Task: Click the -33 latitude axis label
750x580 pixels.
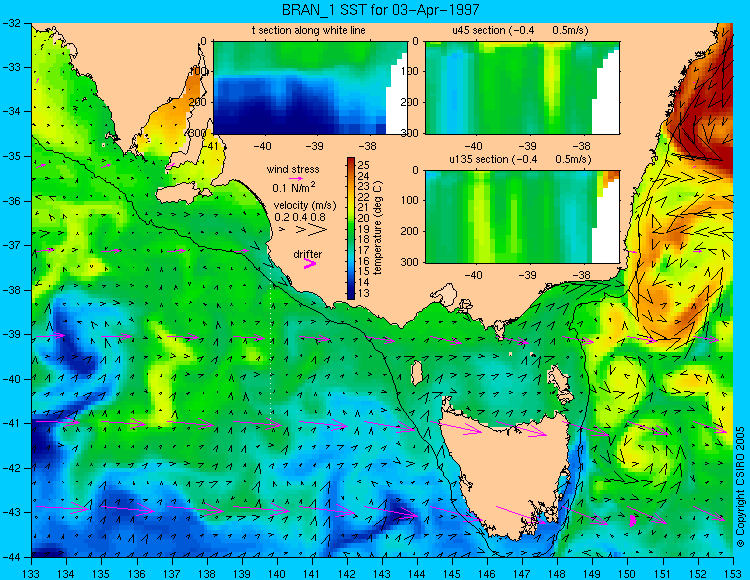Action: click(x=11, y=67)
